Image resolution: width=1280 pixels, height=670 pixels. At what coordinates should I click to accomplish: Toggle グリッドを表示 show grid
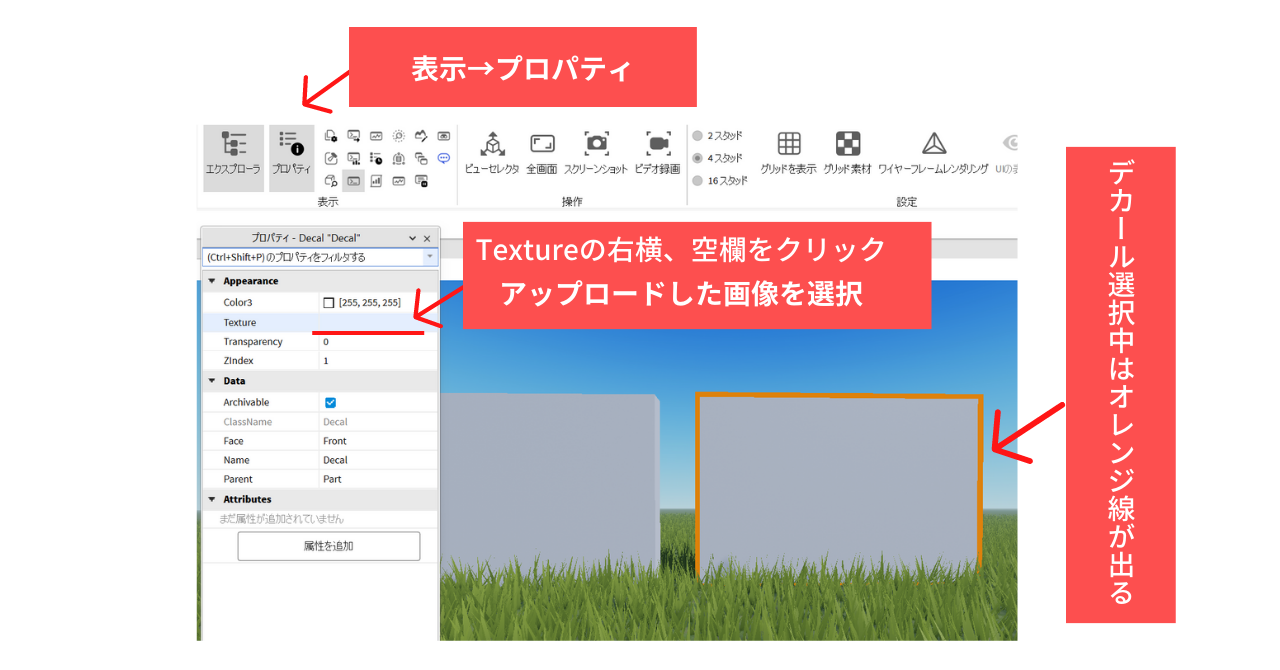788,153
